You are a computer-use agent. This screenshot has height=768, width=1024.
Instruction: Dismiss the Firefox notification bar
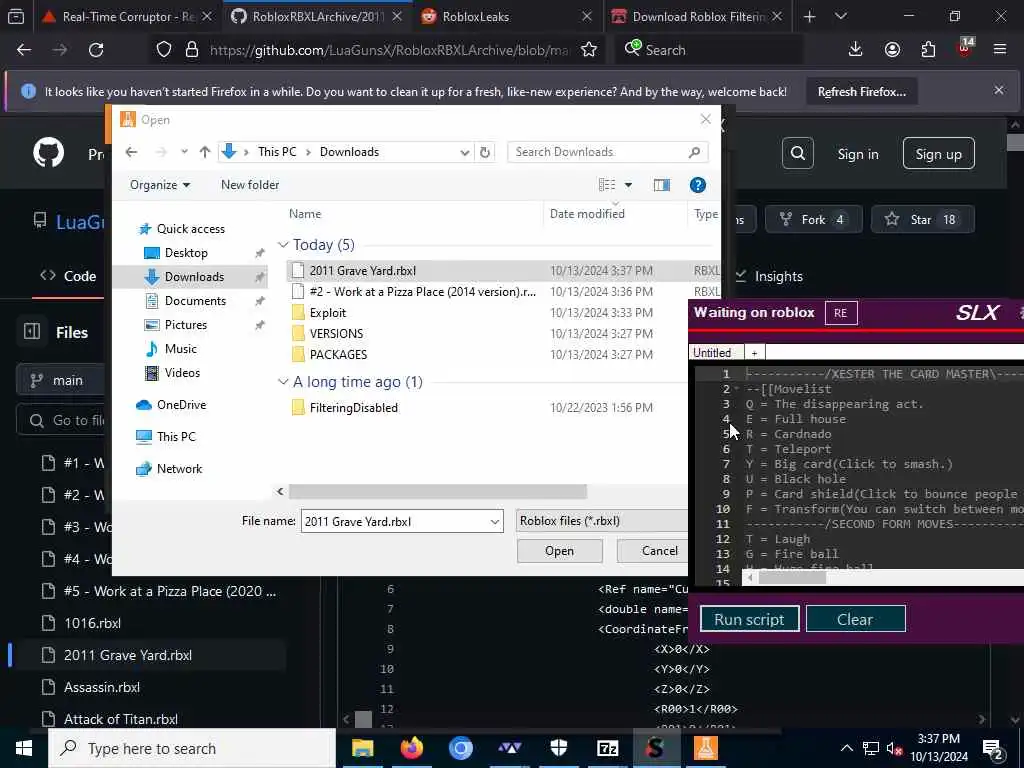pyautogui.click(x=999, y=91)
